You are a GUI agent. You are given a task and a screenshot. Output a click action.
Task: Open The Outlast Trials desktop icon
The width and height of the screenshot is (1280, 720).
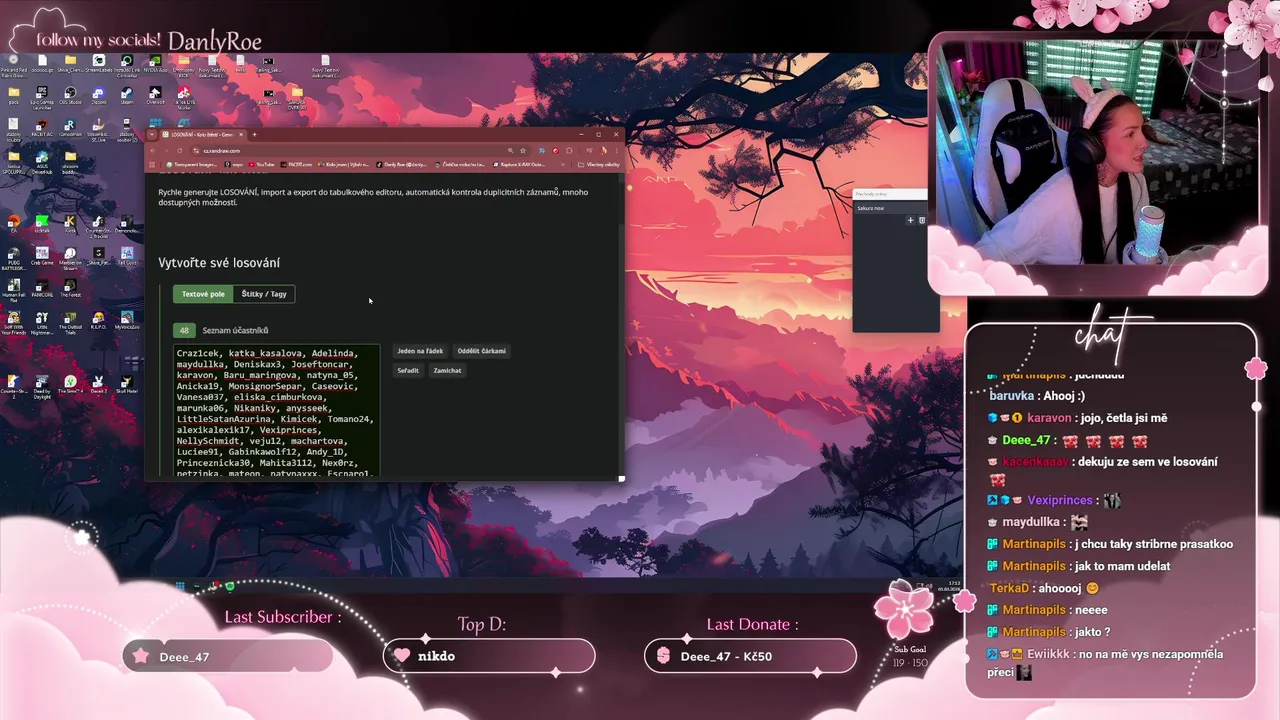click(x=70, y=324)
